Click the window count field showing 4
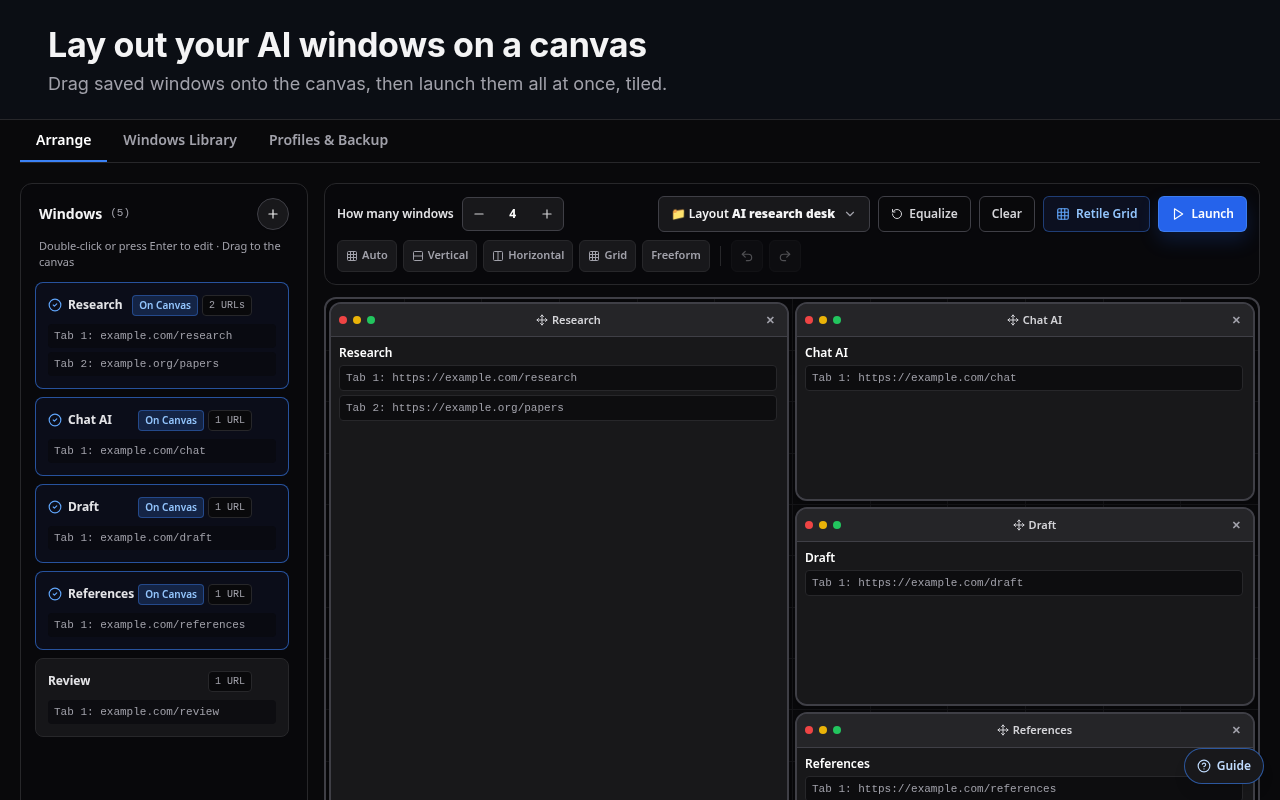This screenshot has width=1280, height=800. 513,214
